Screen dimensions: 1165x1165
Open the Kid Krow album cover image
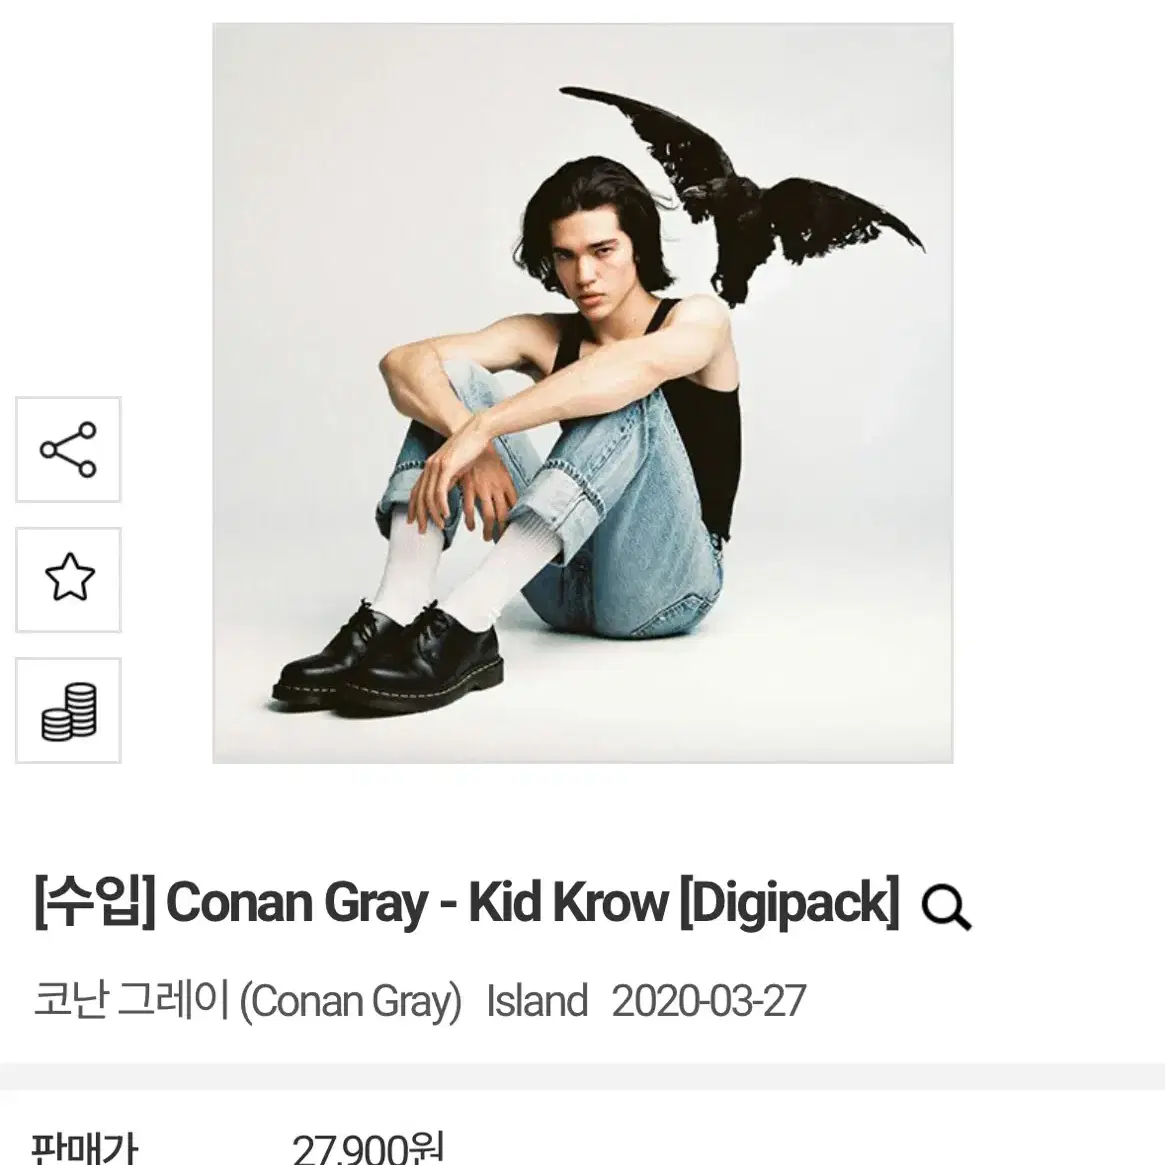click(x=582, y=393)
